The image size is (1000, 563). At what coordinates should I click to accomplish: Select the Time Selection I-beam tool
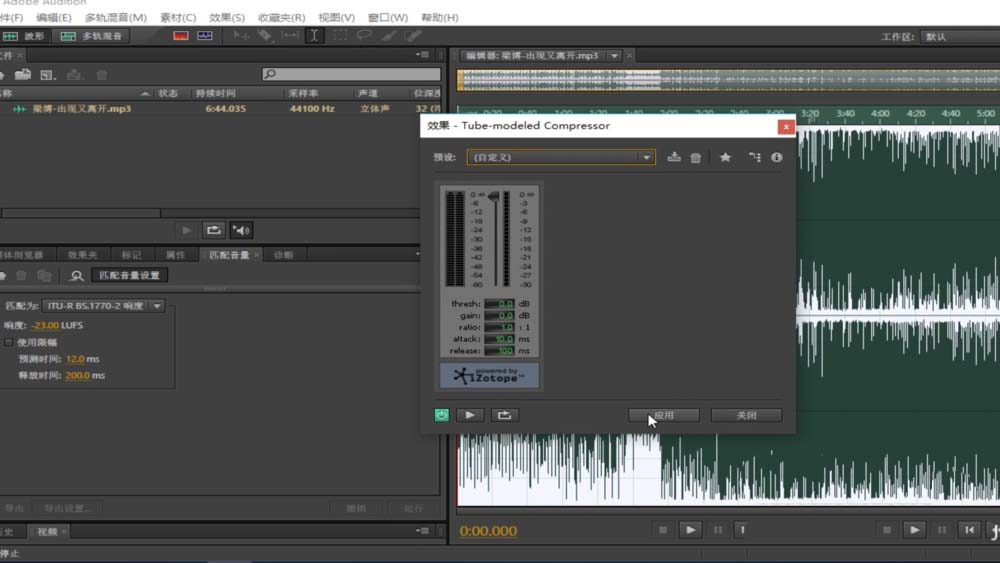pyautogui.click(x=314, y=36)
